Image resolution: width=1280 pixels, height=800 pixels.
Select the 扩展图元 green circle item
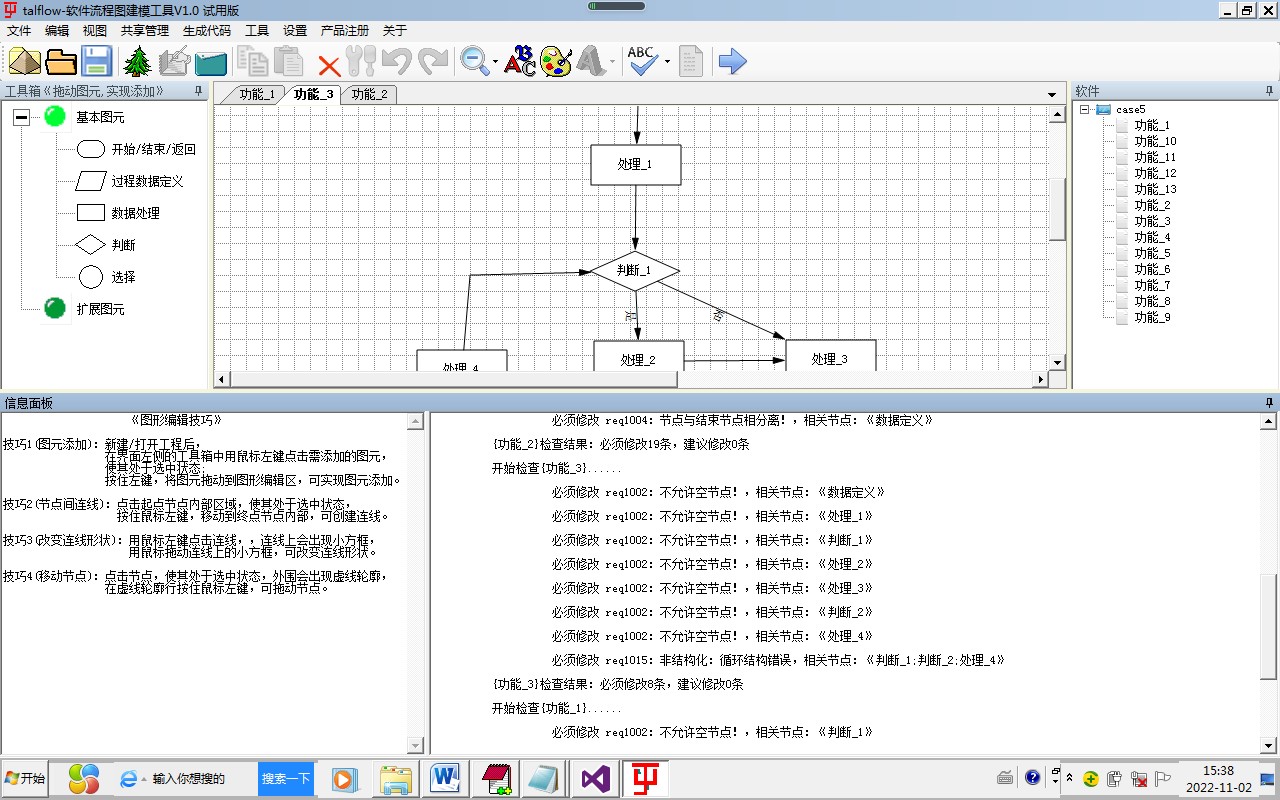(55, 309)
